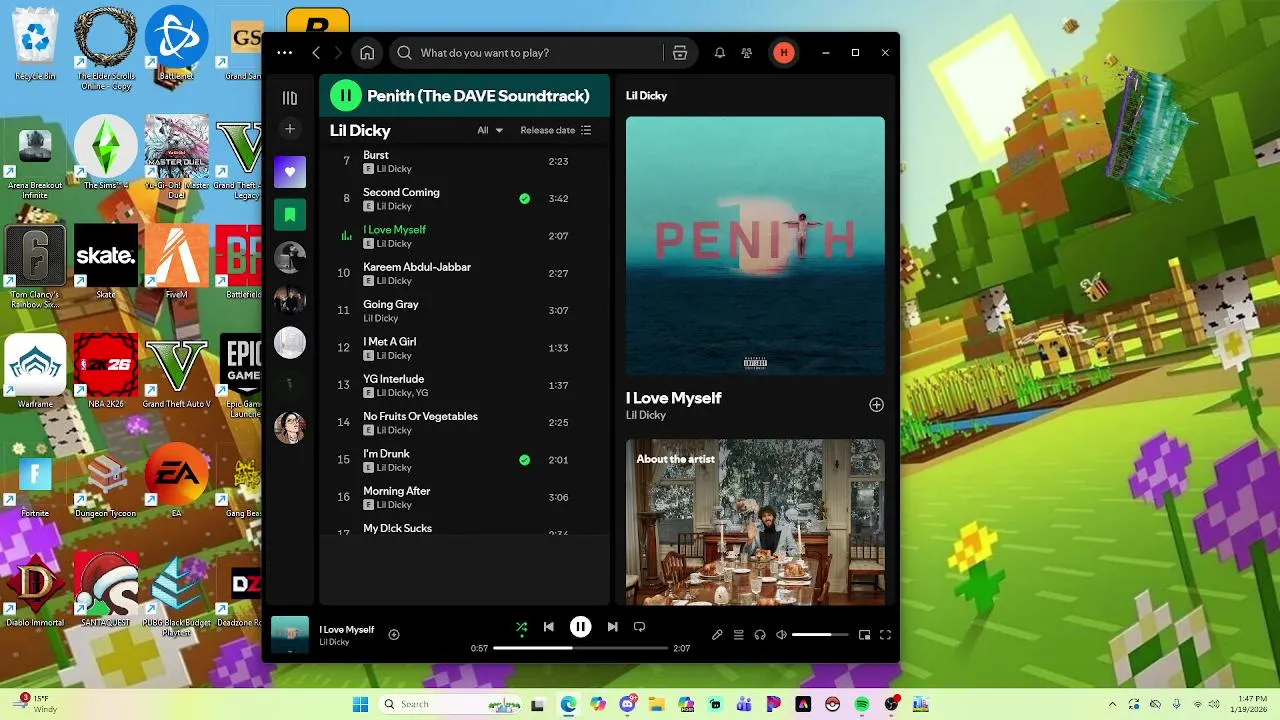Toggle repeat mode
The height and width of the screenshot is (720, 1280).
pos(639,627)
